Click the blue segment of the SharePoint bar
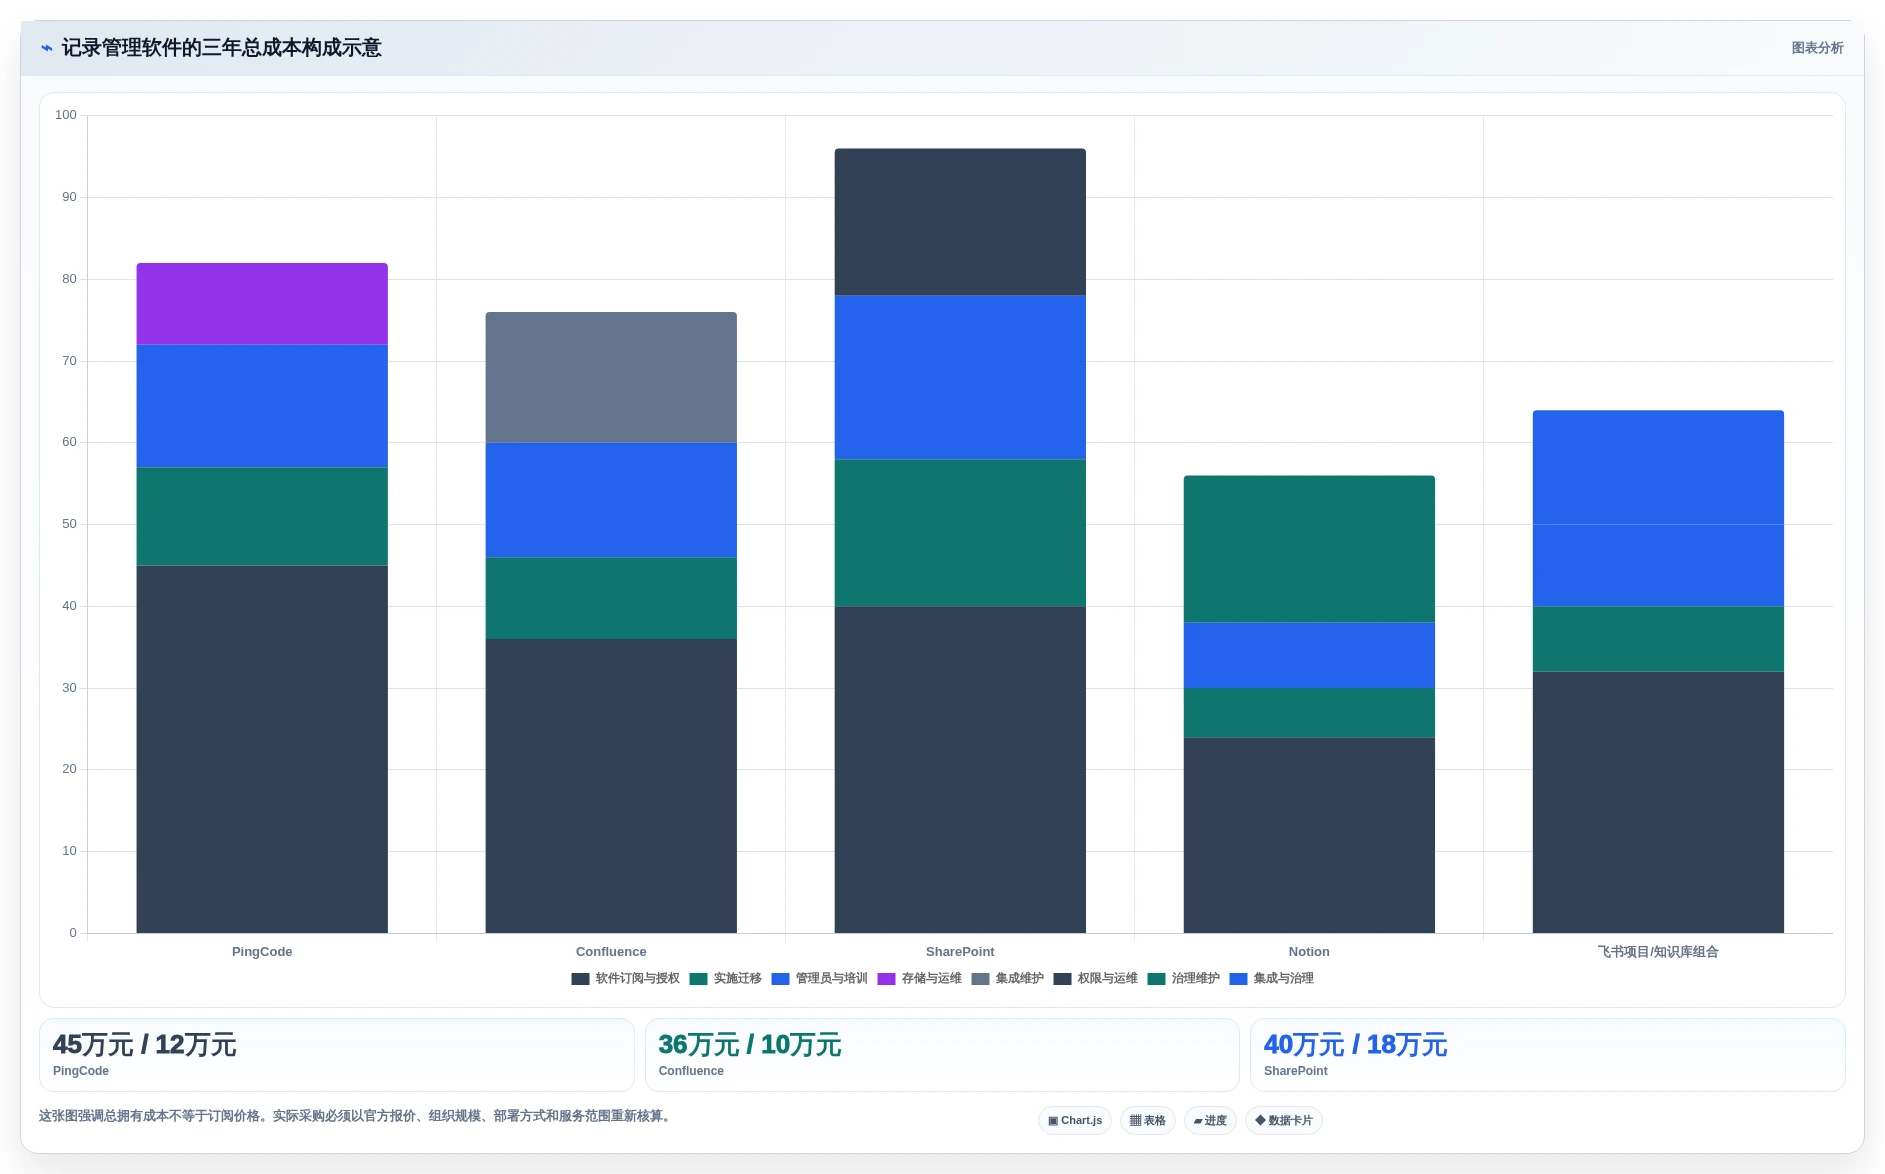This screenshot has height=1174, width=1885. pos(960,378)
